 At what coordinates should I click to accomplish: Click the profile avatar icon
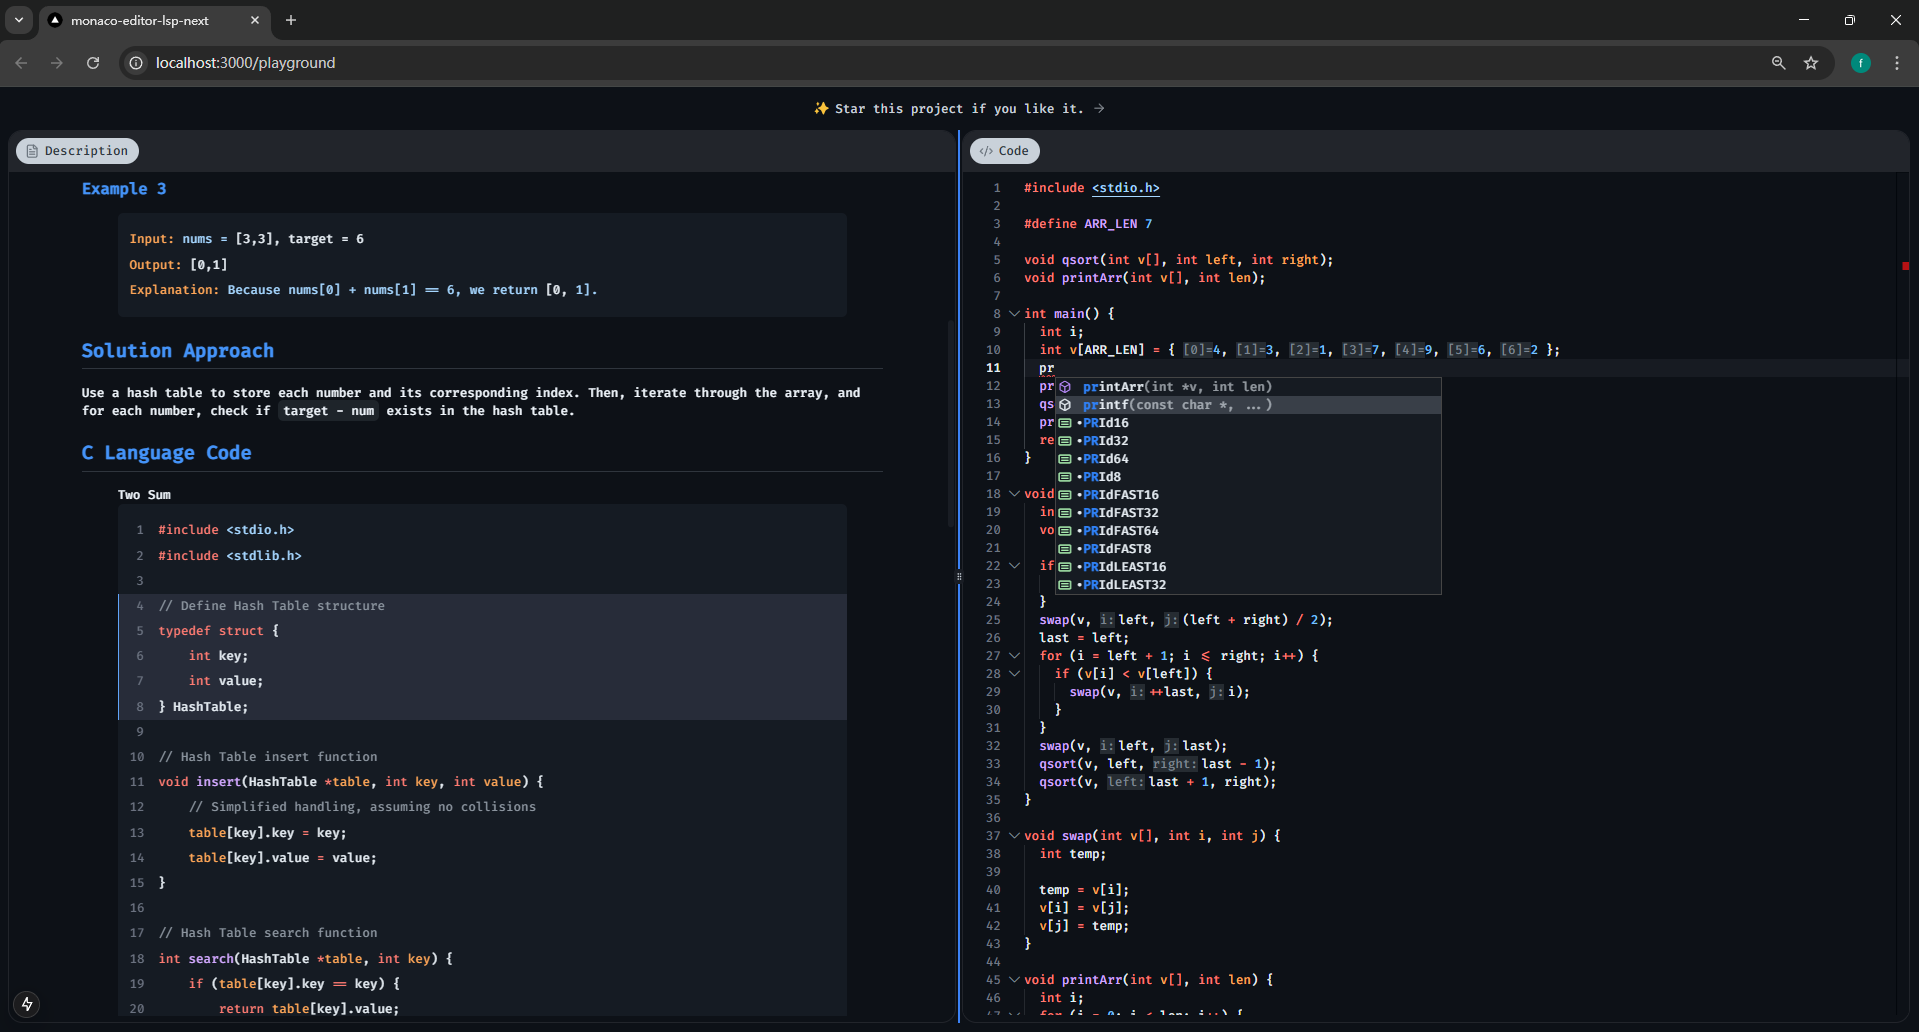pyautogui.click(x=1860, y=63)
